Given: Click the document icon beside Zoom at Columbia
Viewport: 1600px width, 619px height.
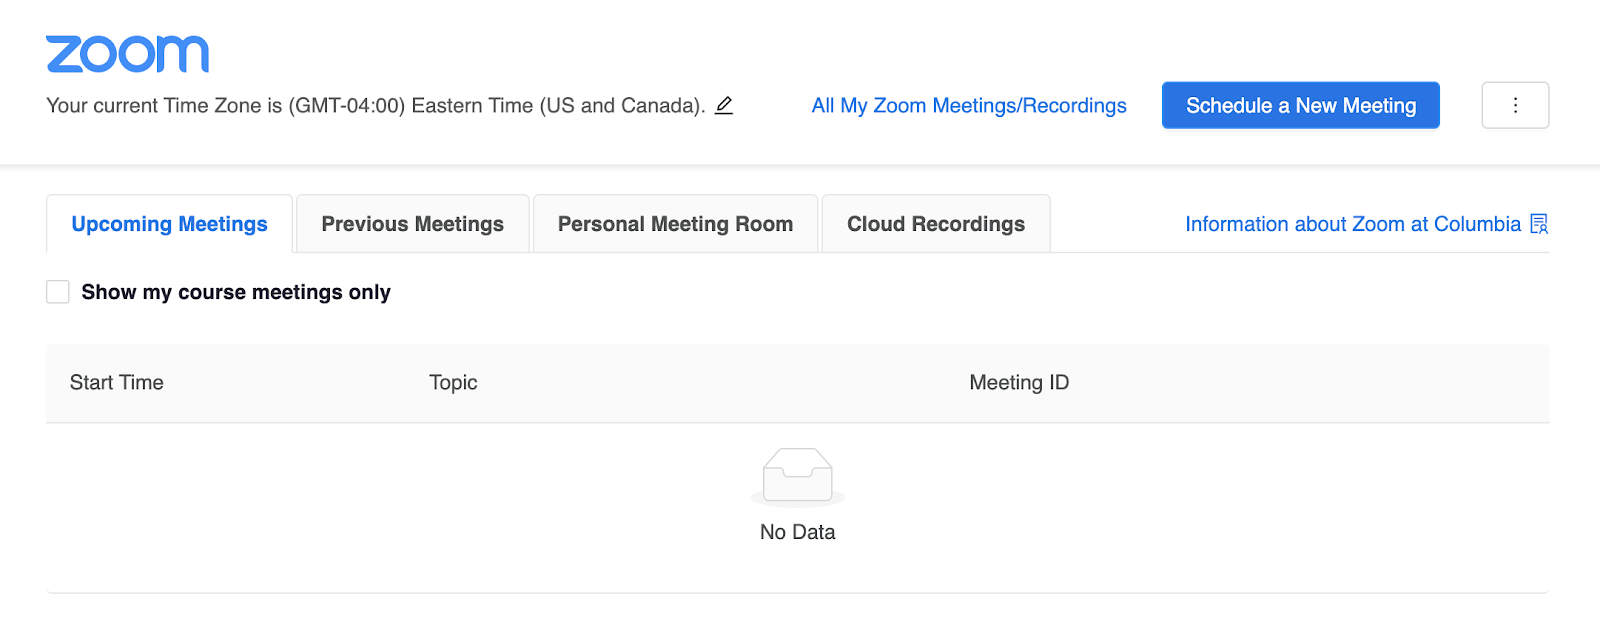Looking at the screenshot, I should [x=1539, y=224].
